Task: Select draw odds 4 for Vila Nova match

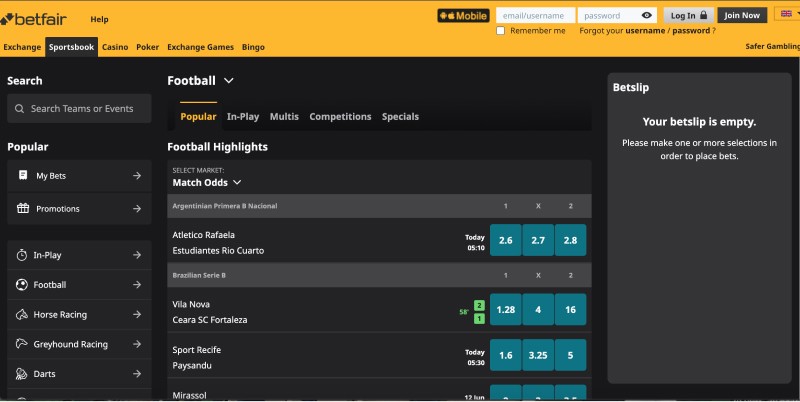Action: pyautogui.click(x=538, y=309)
